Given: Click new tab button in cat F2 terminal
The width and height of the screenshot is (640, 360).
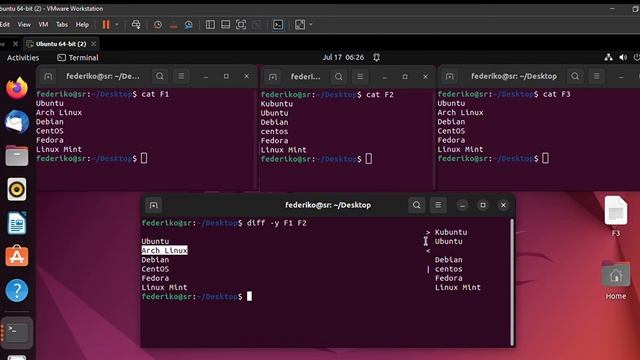Looking at the screenshot, I should pyautogui.click(x=273, y=77).
